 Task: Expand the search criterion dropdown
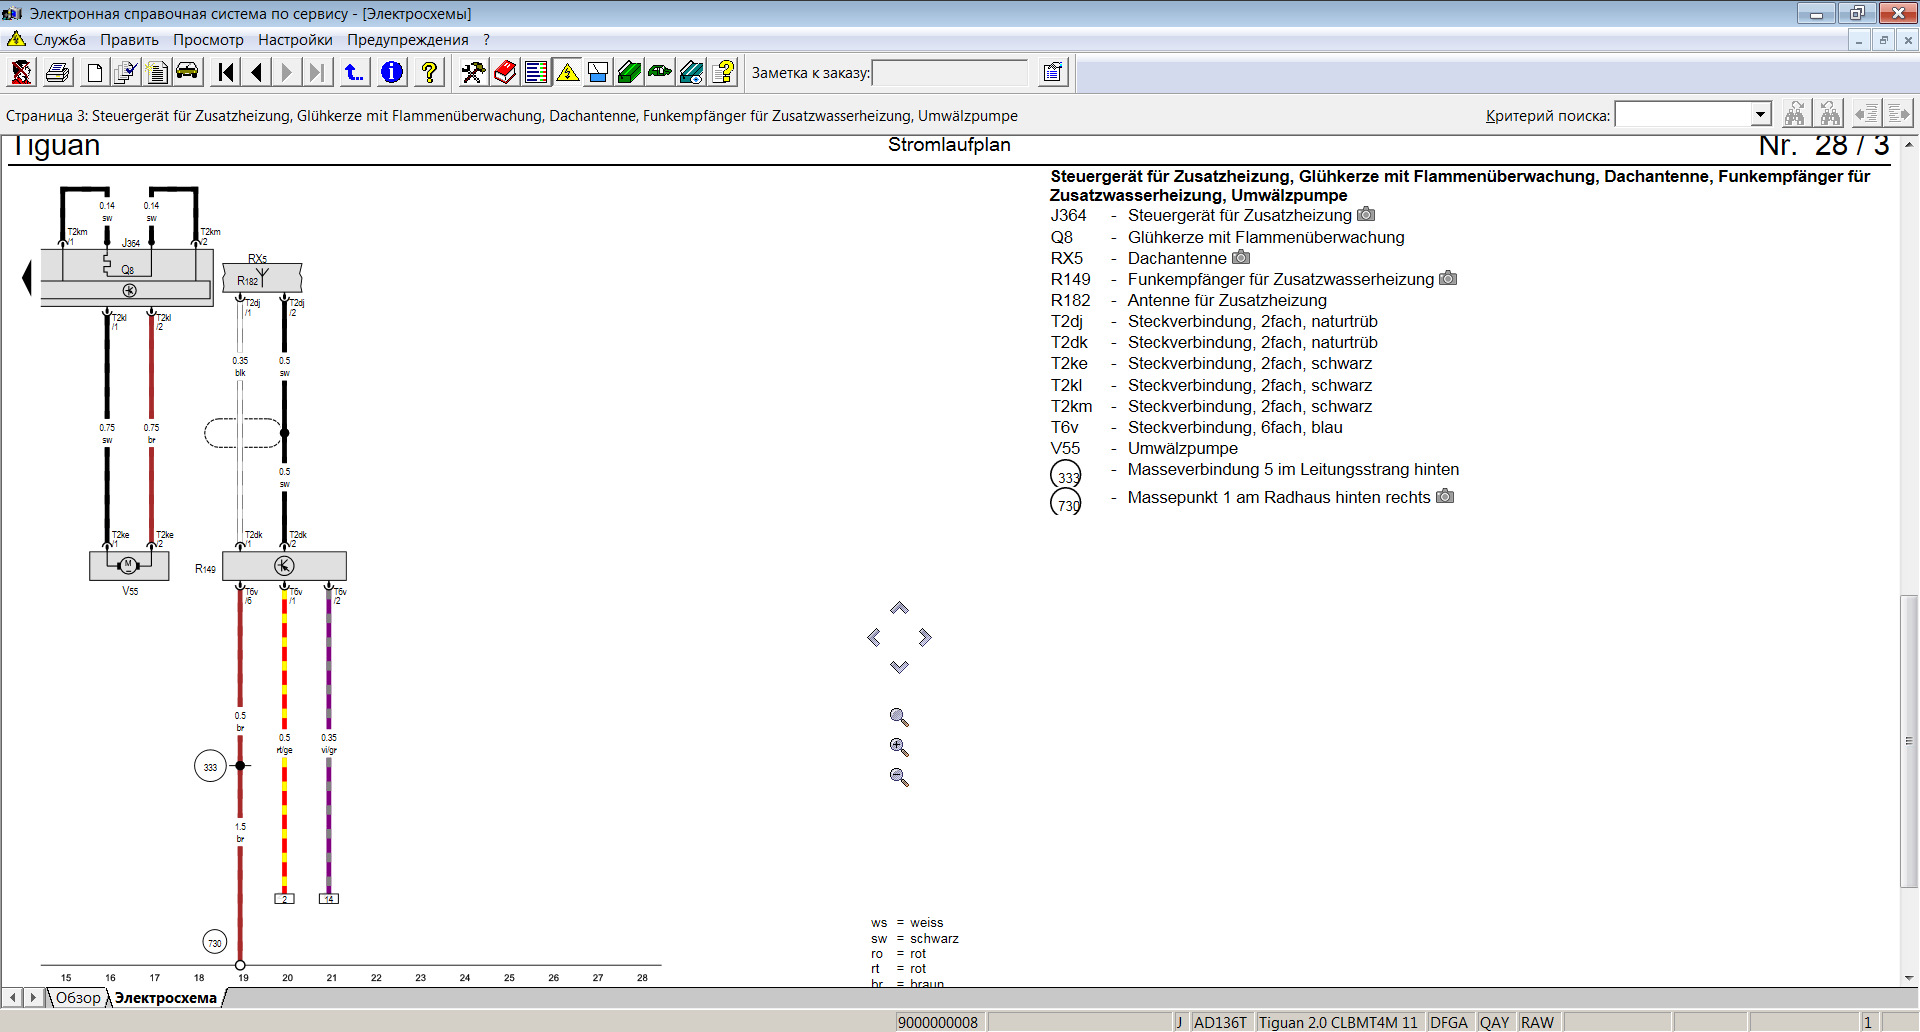pyautogui.click(x=1760, y=114)
